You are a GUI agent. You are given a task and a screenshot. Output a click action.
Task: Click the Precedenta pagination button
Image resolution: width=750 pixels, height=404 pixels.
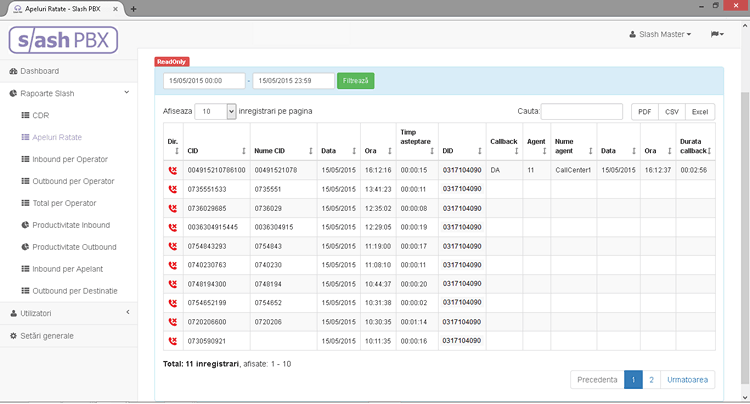coord(597,380)
